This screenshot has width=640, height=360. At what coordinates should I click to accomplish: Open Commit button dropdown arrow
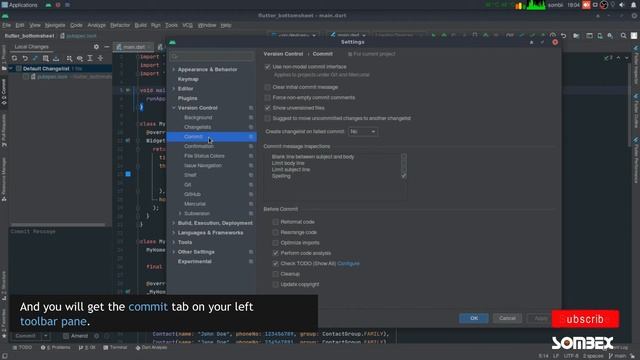(46, 336)
